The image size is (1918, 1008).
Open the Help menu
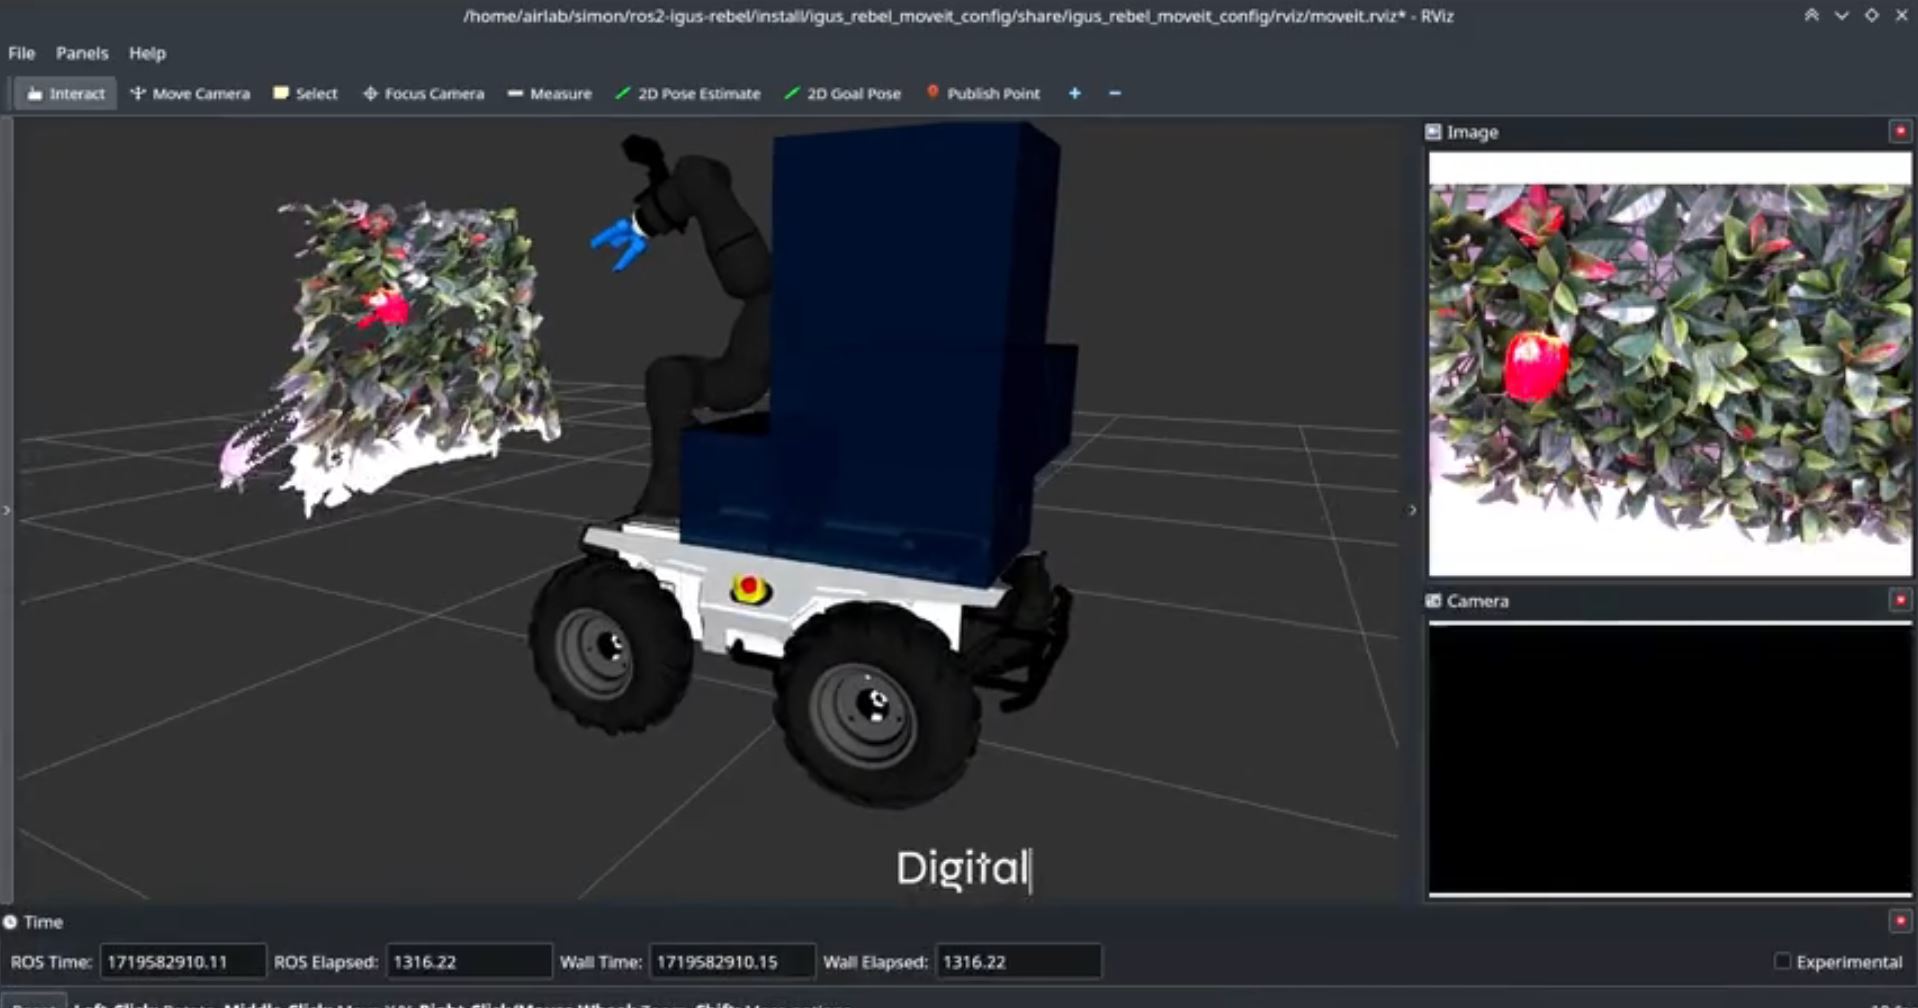point(147,53)
